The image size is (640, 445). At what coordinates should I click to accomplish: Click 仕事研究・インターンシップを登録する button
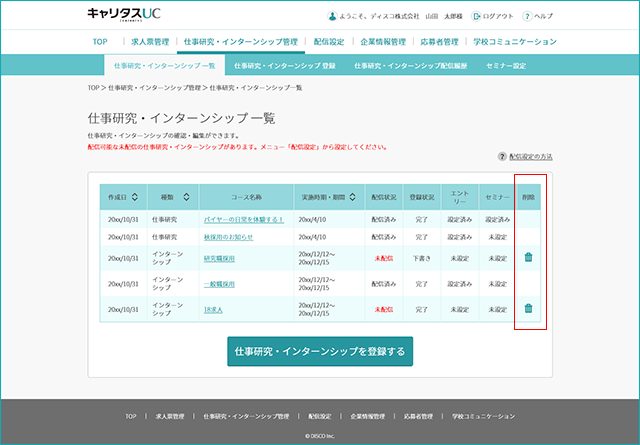tap(320, 352)
